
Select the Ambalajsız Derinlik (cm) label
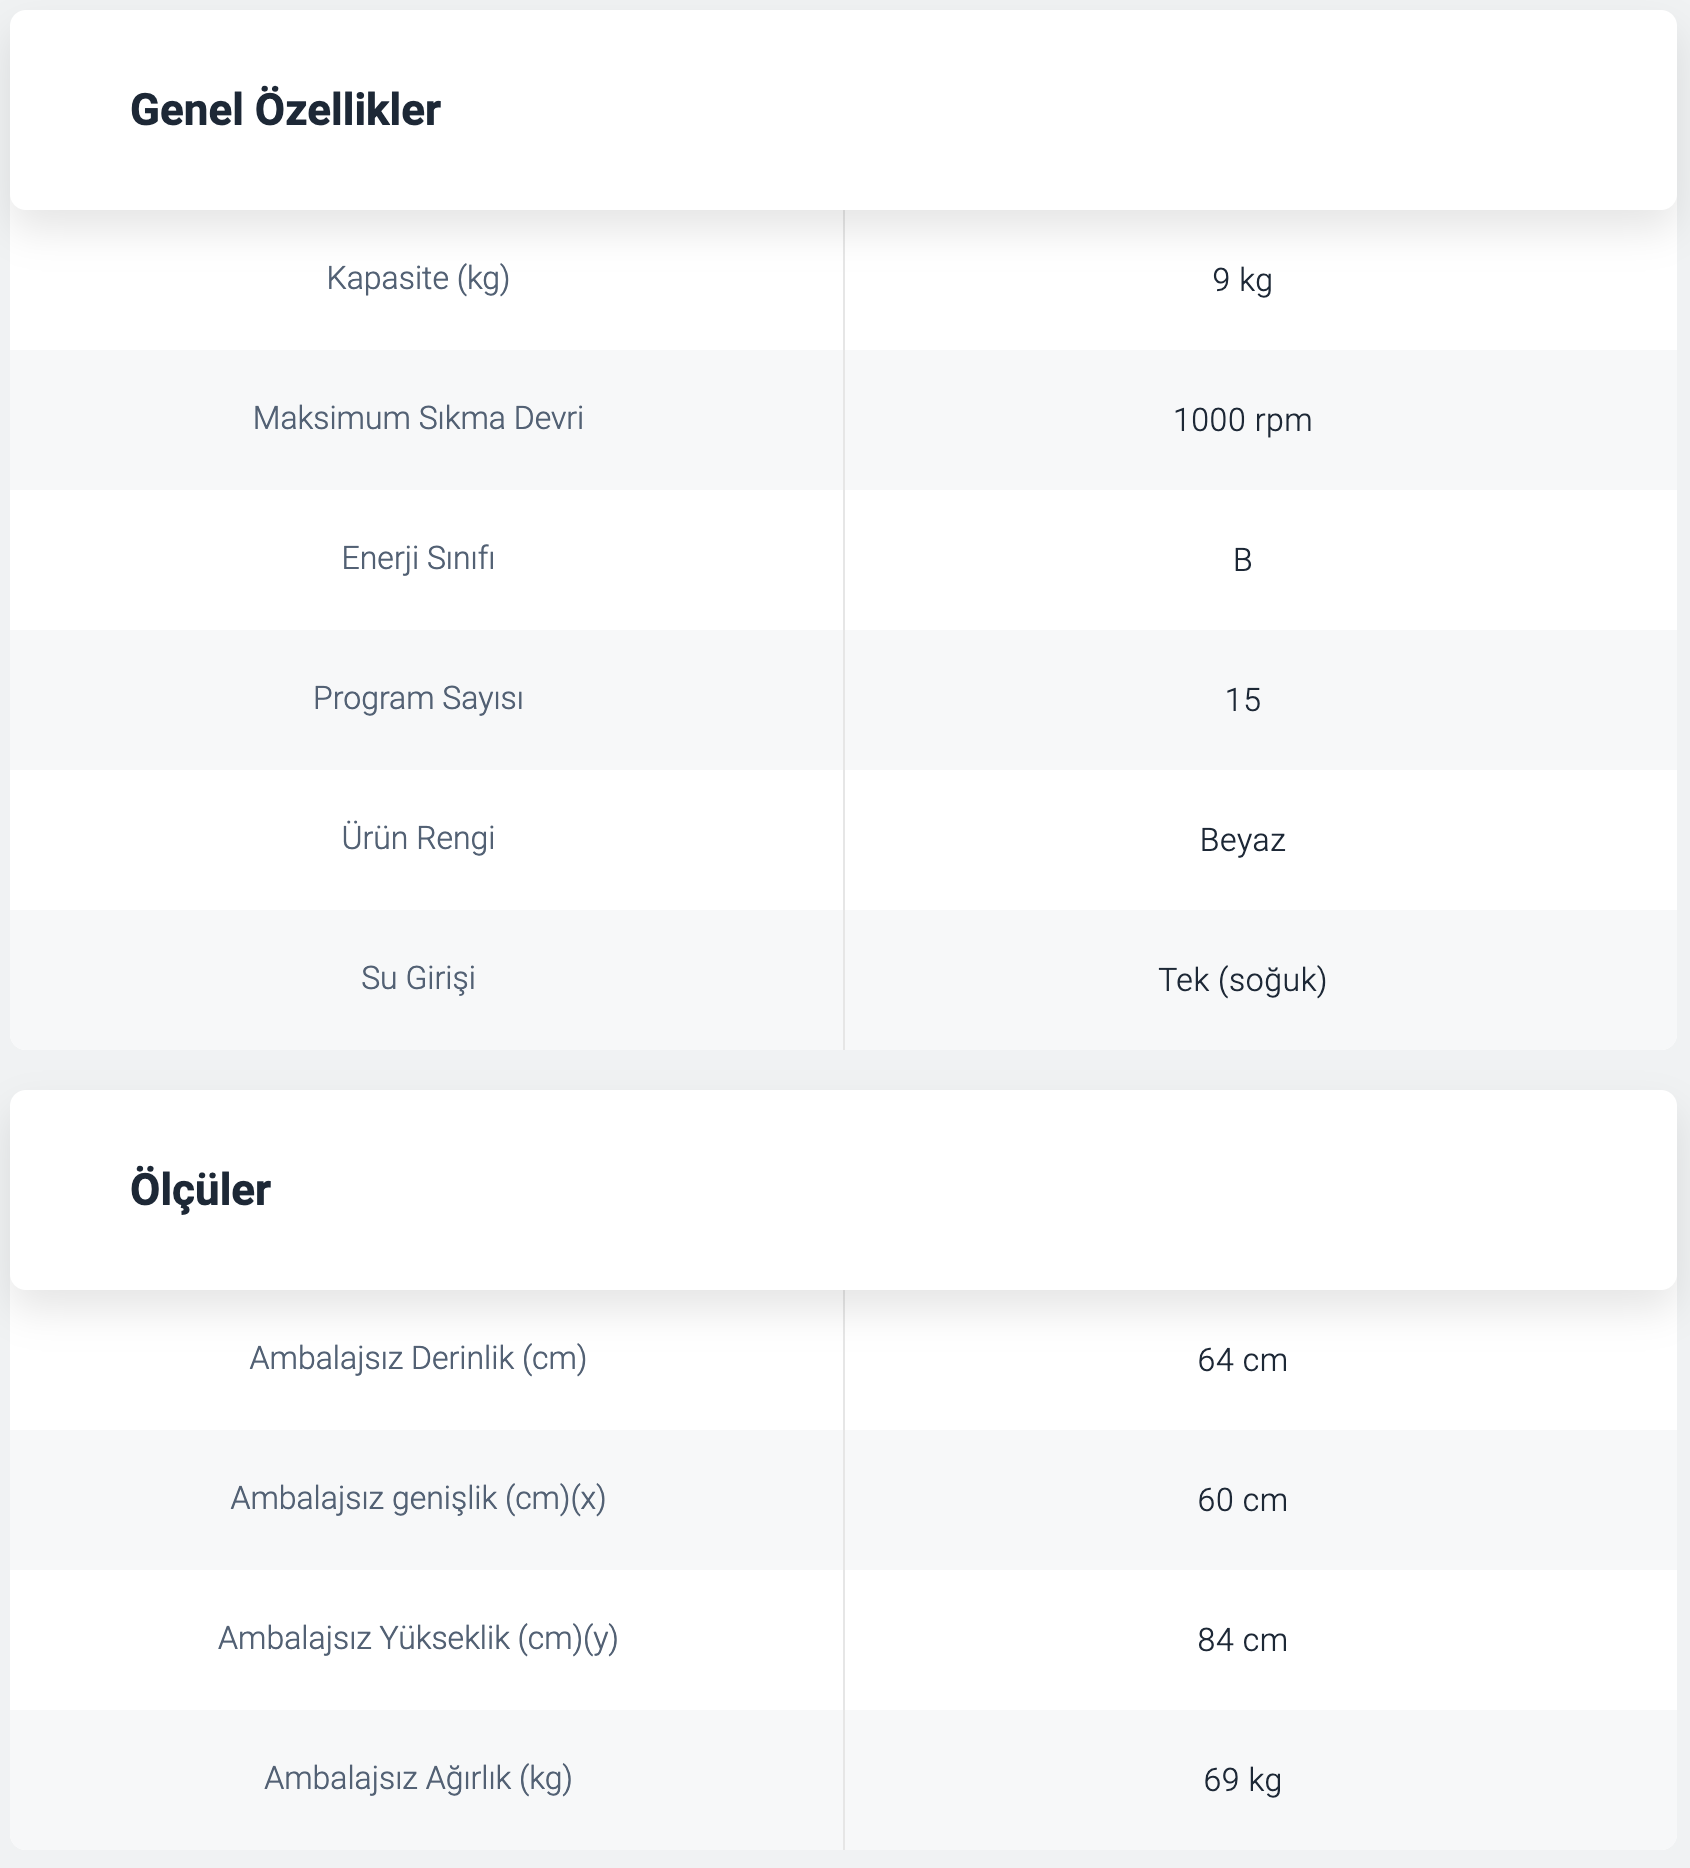point(418,1358)
